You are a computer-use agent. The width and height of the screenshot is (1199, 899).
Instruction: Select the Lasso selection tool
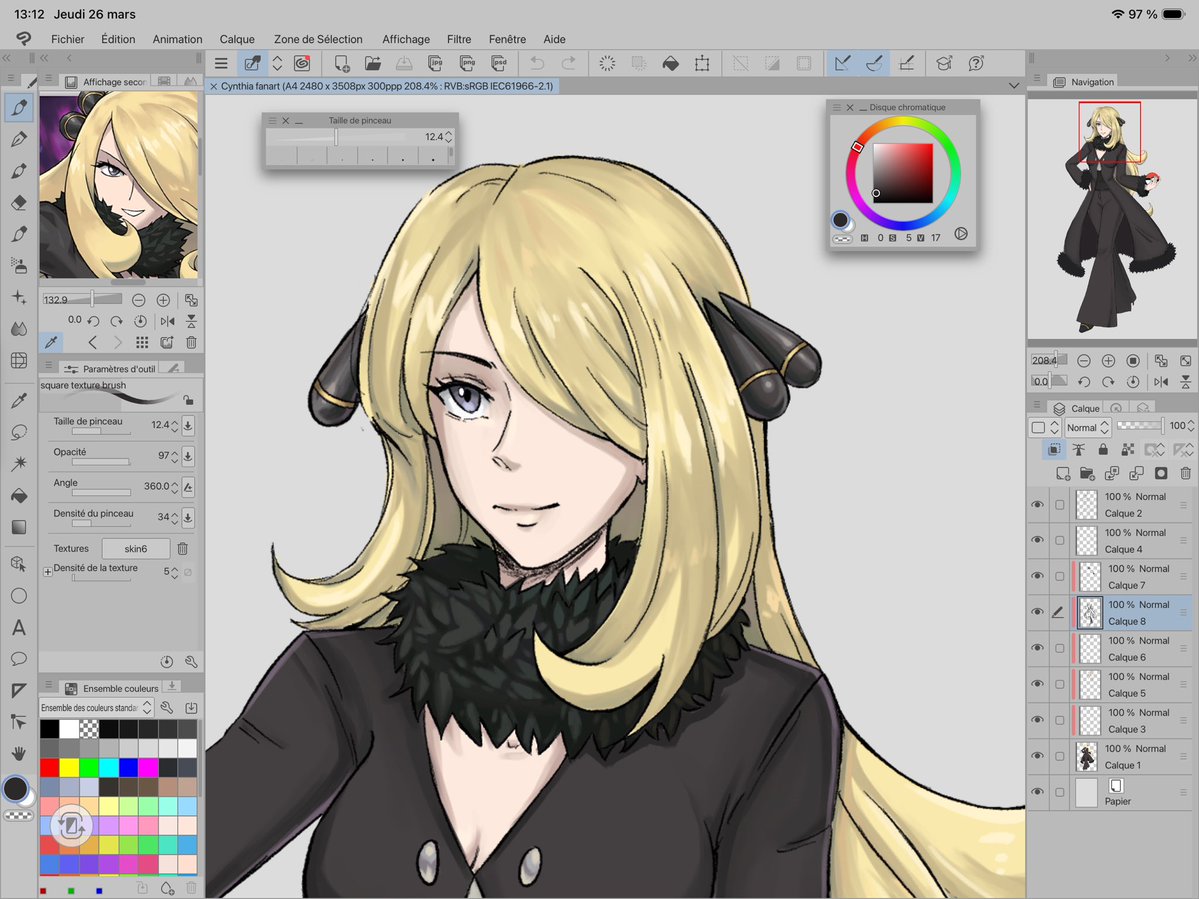pyautogui.click(x=19, y=432)
